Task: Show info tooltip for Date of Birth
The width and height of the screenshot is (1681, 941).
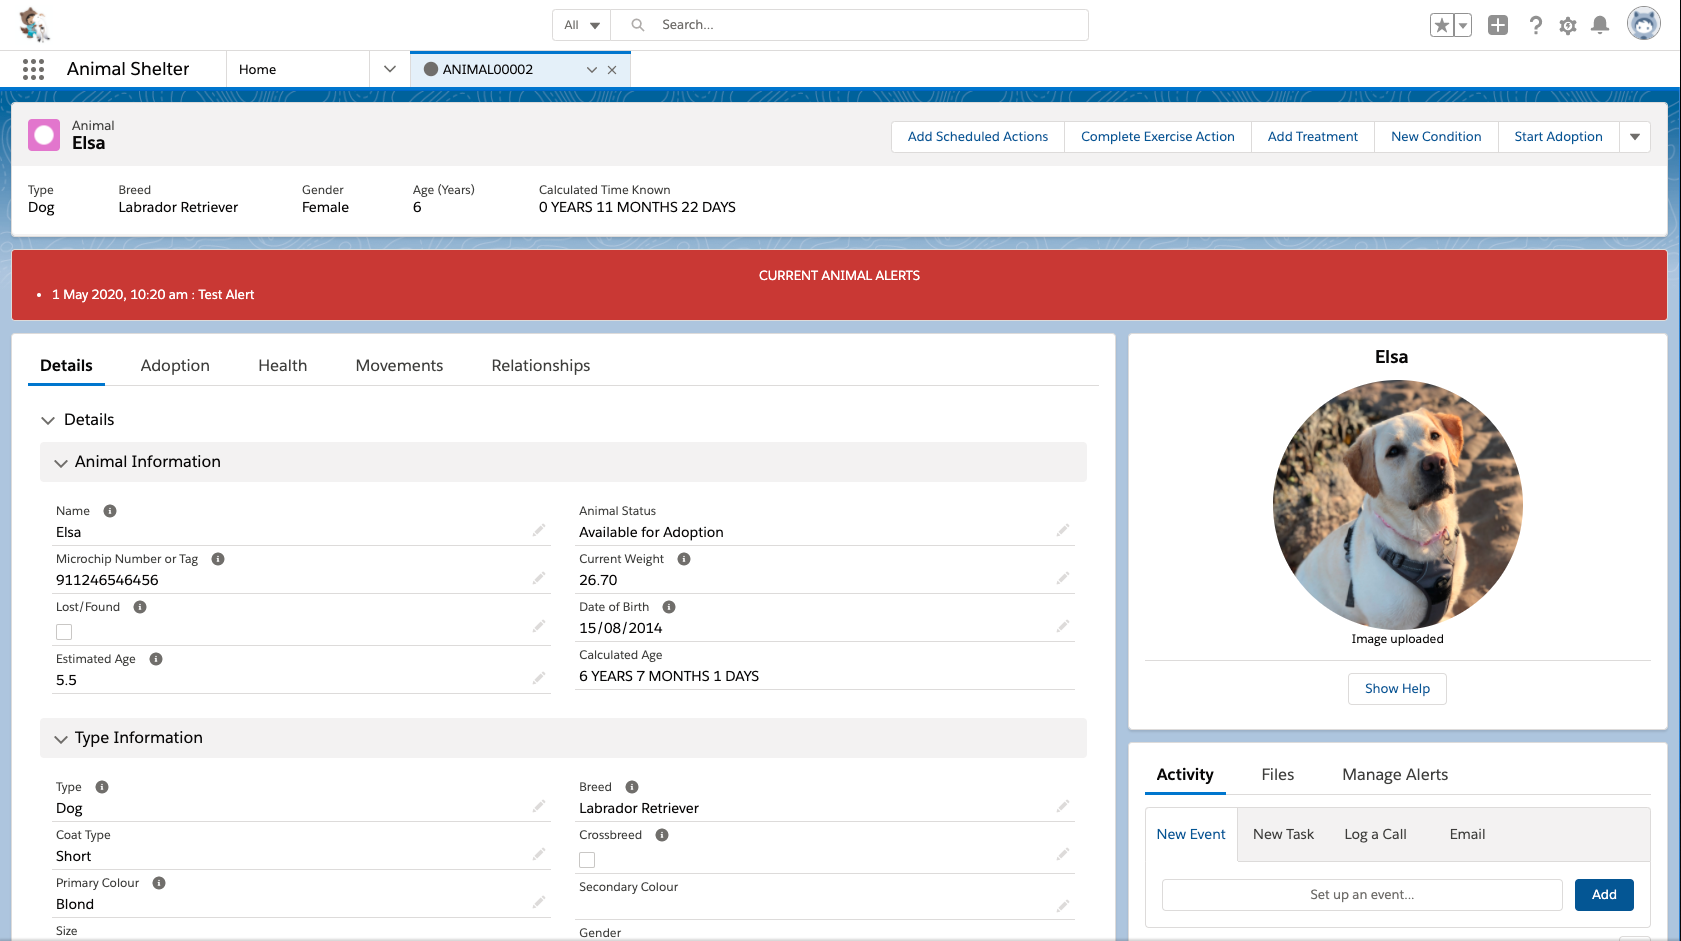Action: [669, 607]
